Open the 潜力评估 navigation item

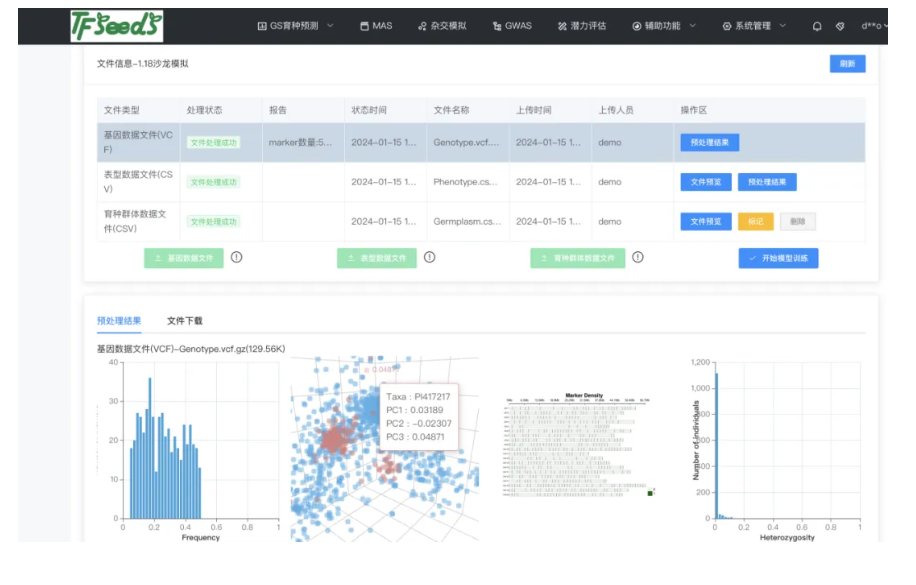point(581,26)
